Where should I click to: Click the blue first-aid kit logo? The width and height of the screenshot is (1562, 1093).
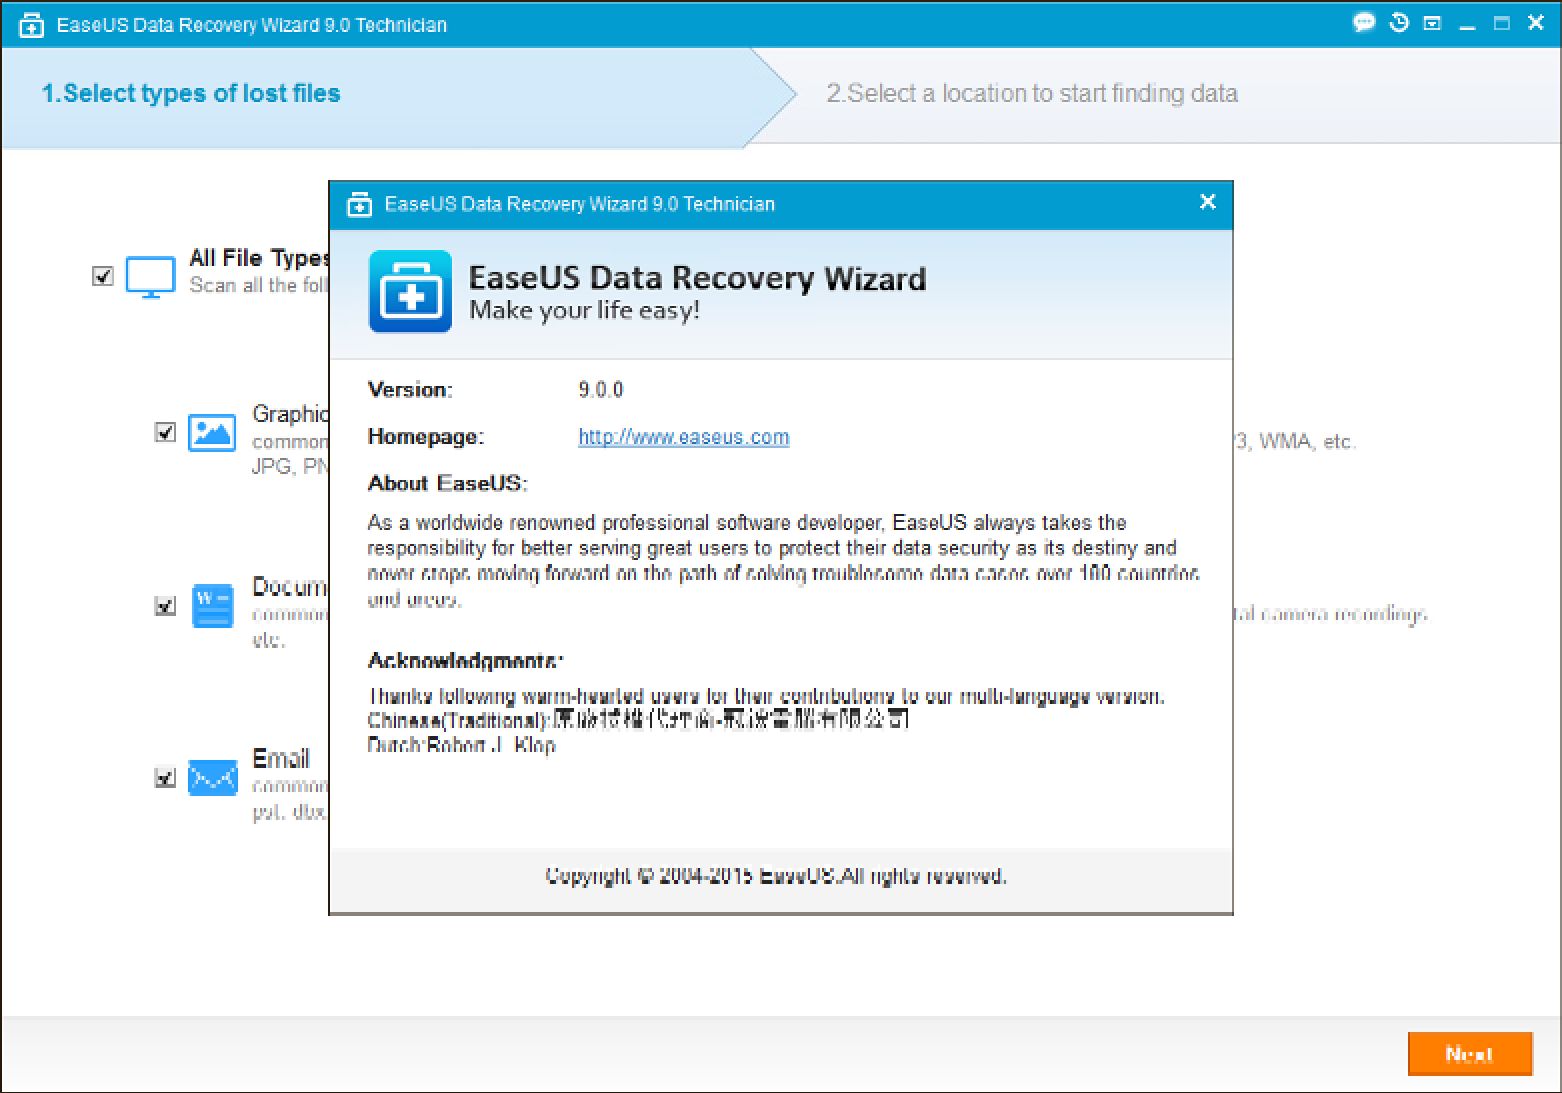(x=410, y=291)
